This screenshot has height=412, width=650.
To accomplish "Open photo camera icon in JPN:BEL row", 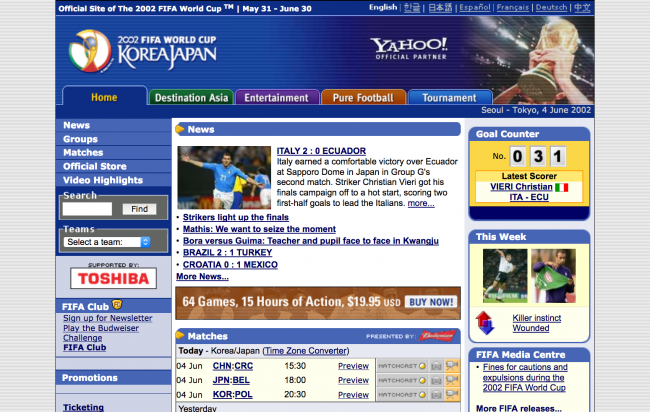I will pyautogui.click(x=436, y=380).
